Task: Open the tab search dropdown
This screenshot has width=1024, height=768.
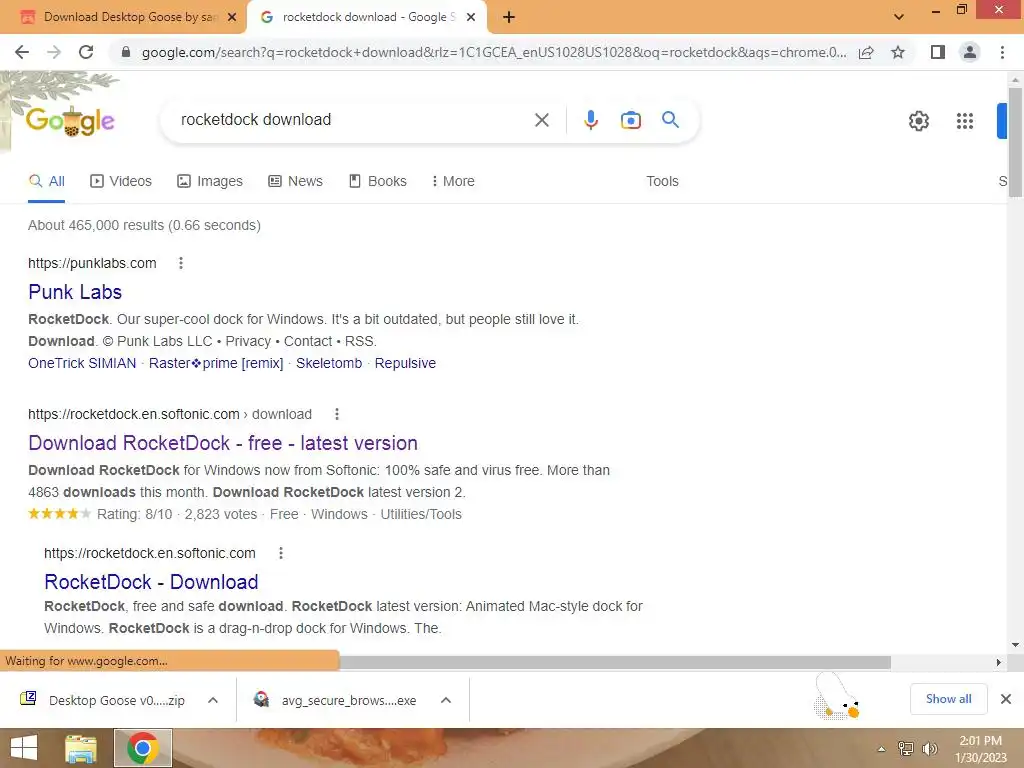Action: click(899, 17)
